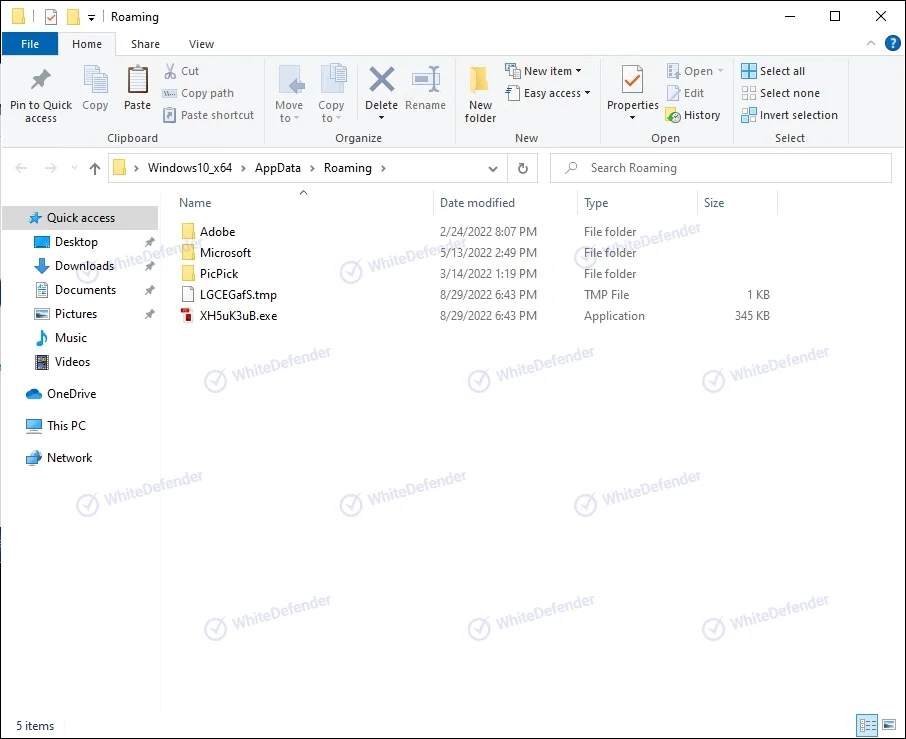Click the Help question mark icon
Screen dimensions: 906x739
(893, 43)
